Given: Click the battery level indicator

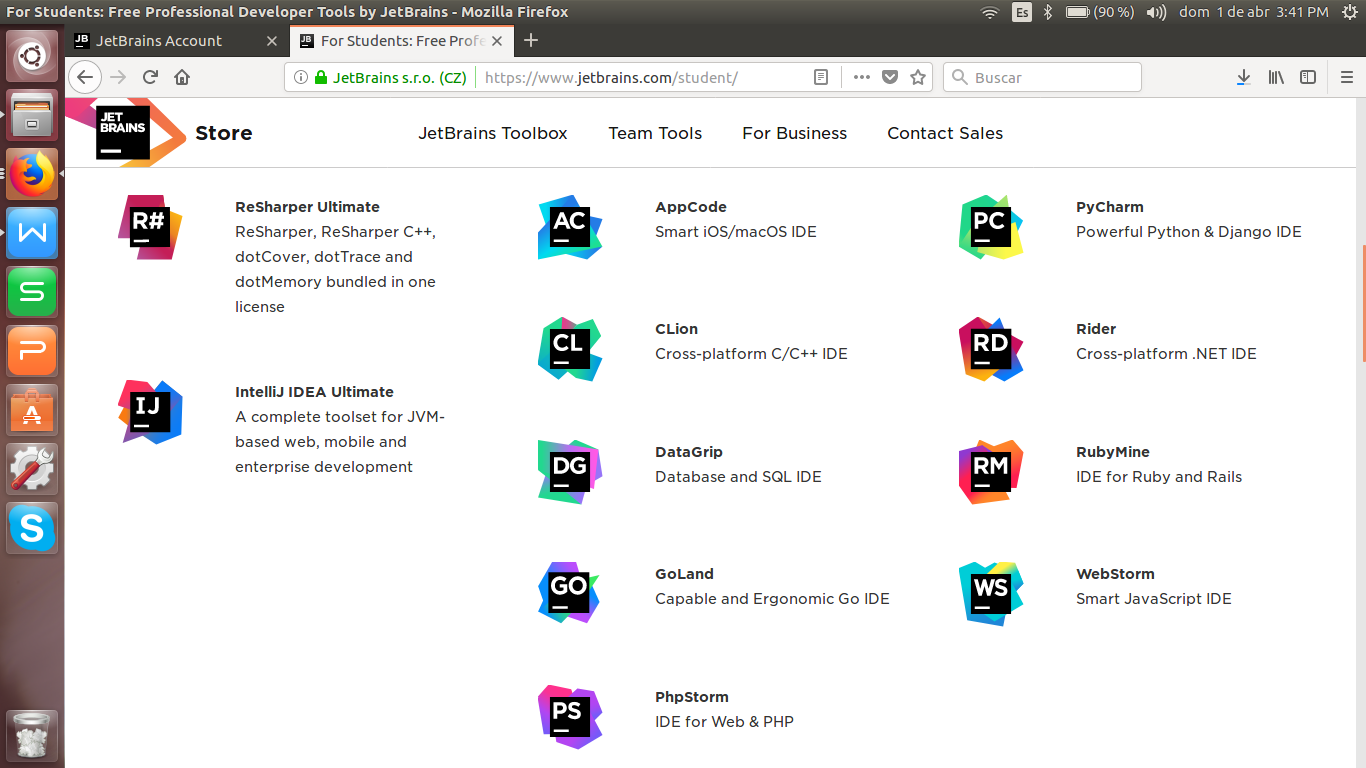Looking at the screenshot, I should [x=1100, y=12].
